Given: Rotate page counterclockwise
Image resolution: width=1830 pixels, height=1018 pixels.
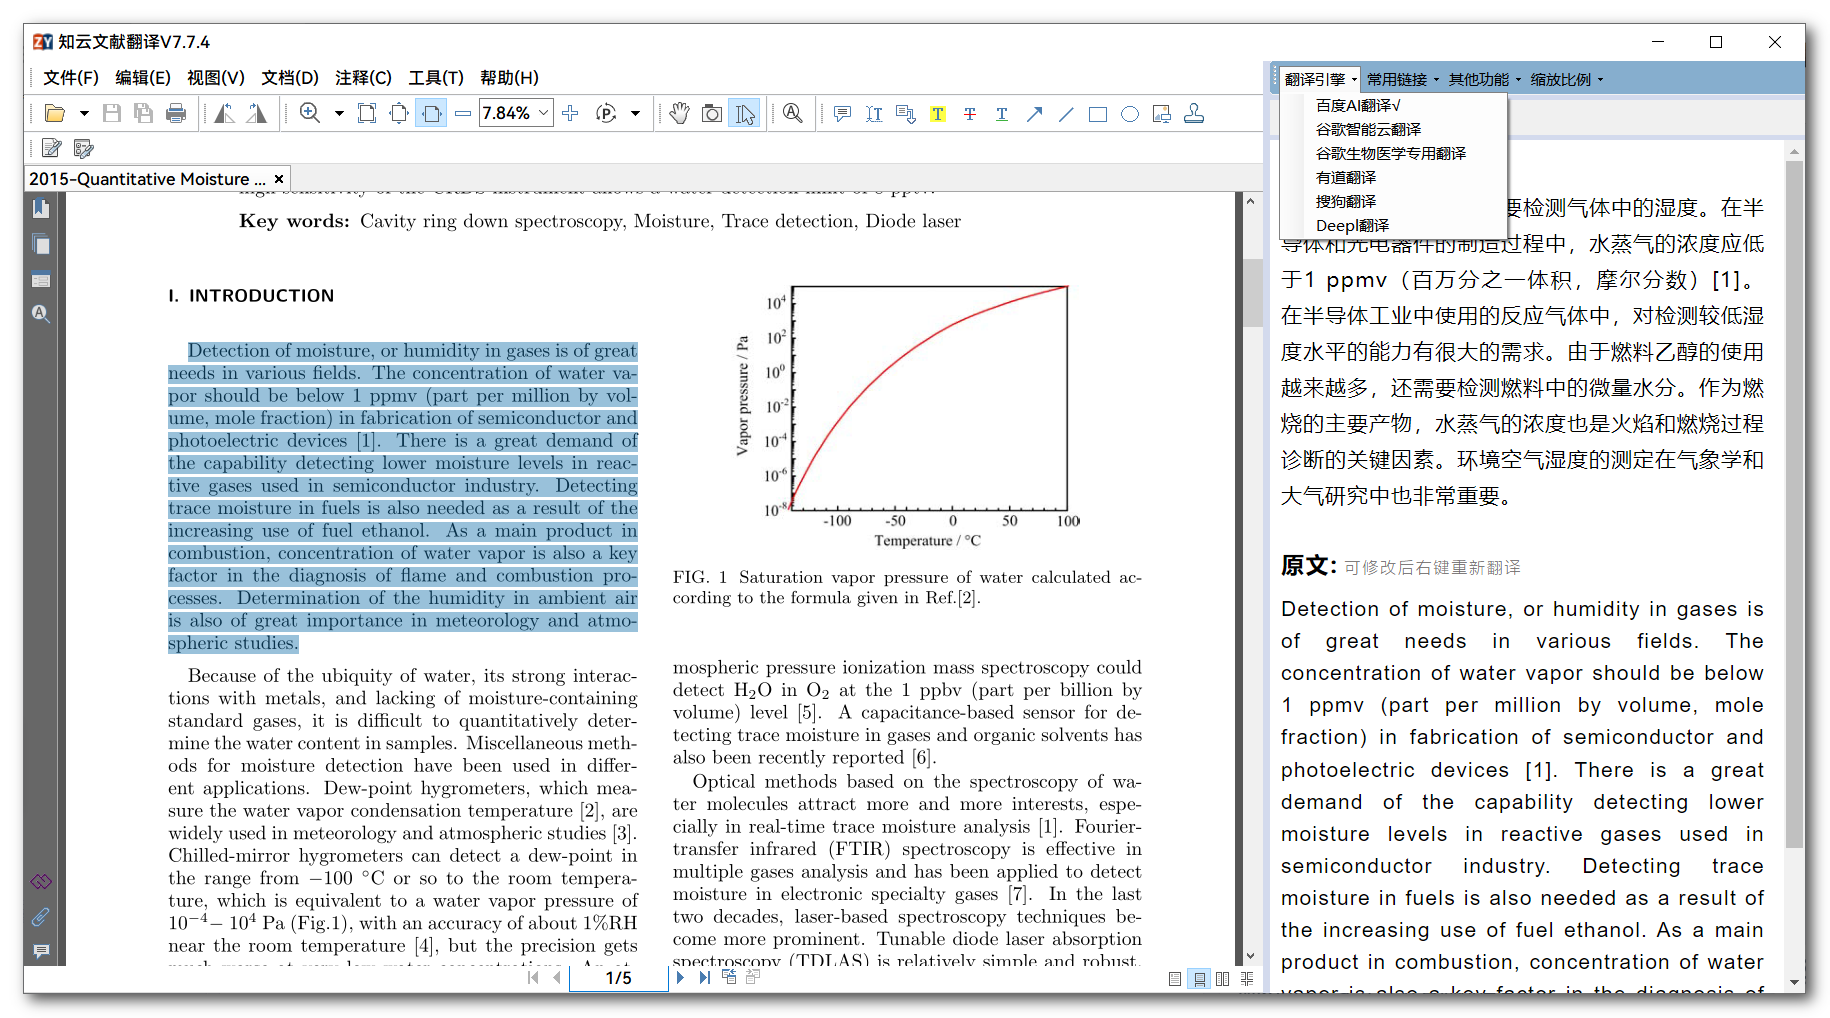Looking at the screenshot, I should (224, 114).
